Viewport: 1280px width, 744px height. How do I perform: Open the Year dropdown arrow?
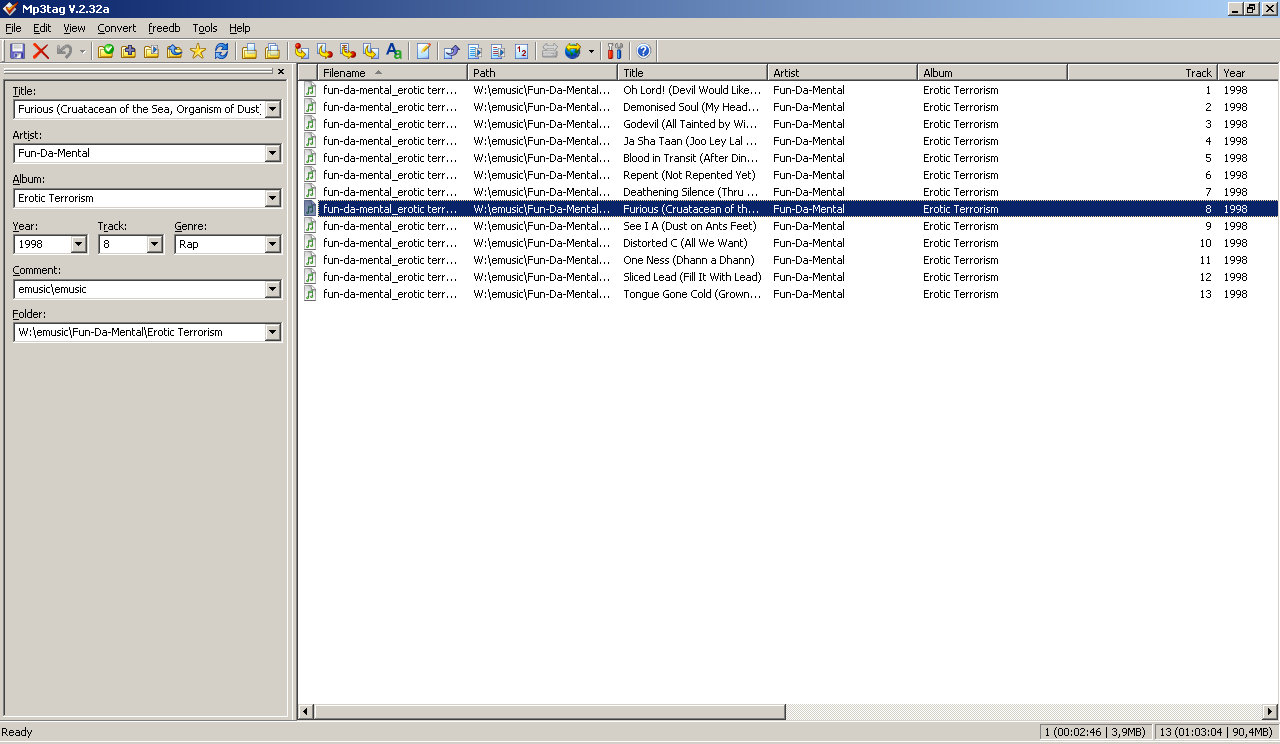pos(79,244)
